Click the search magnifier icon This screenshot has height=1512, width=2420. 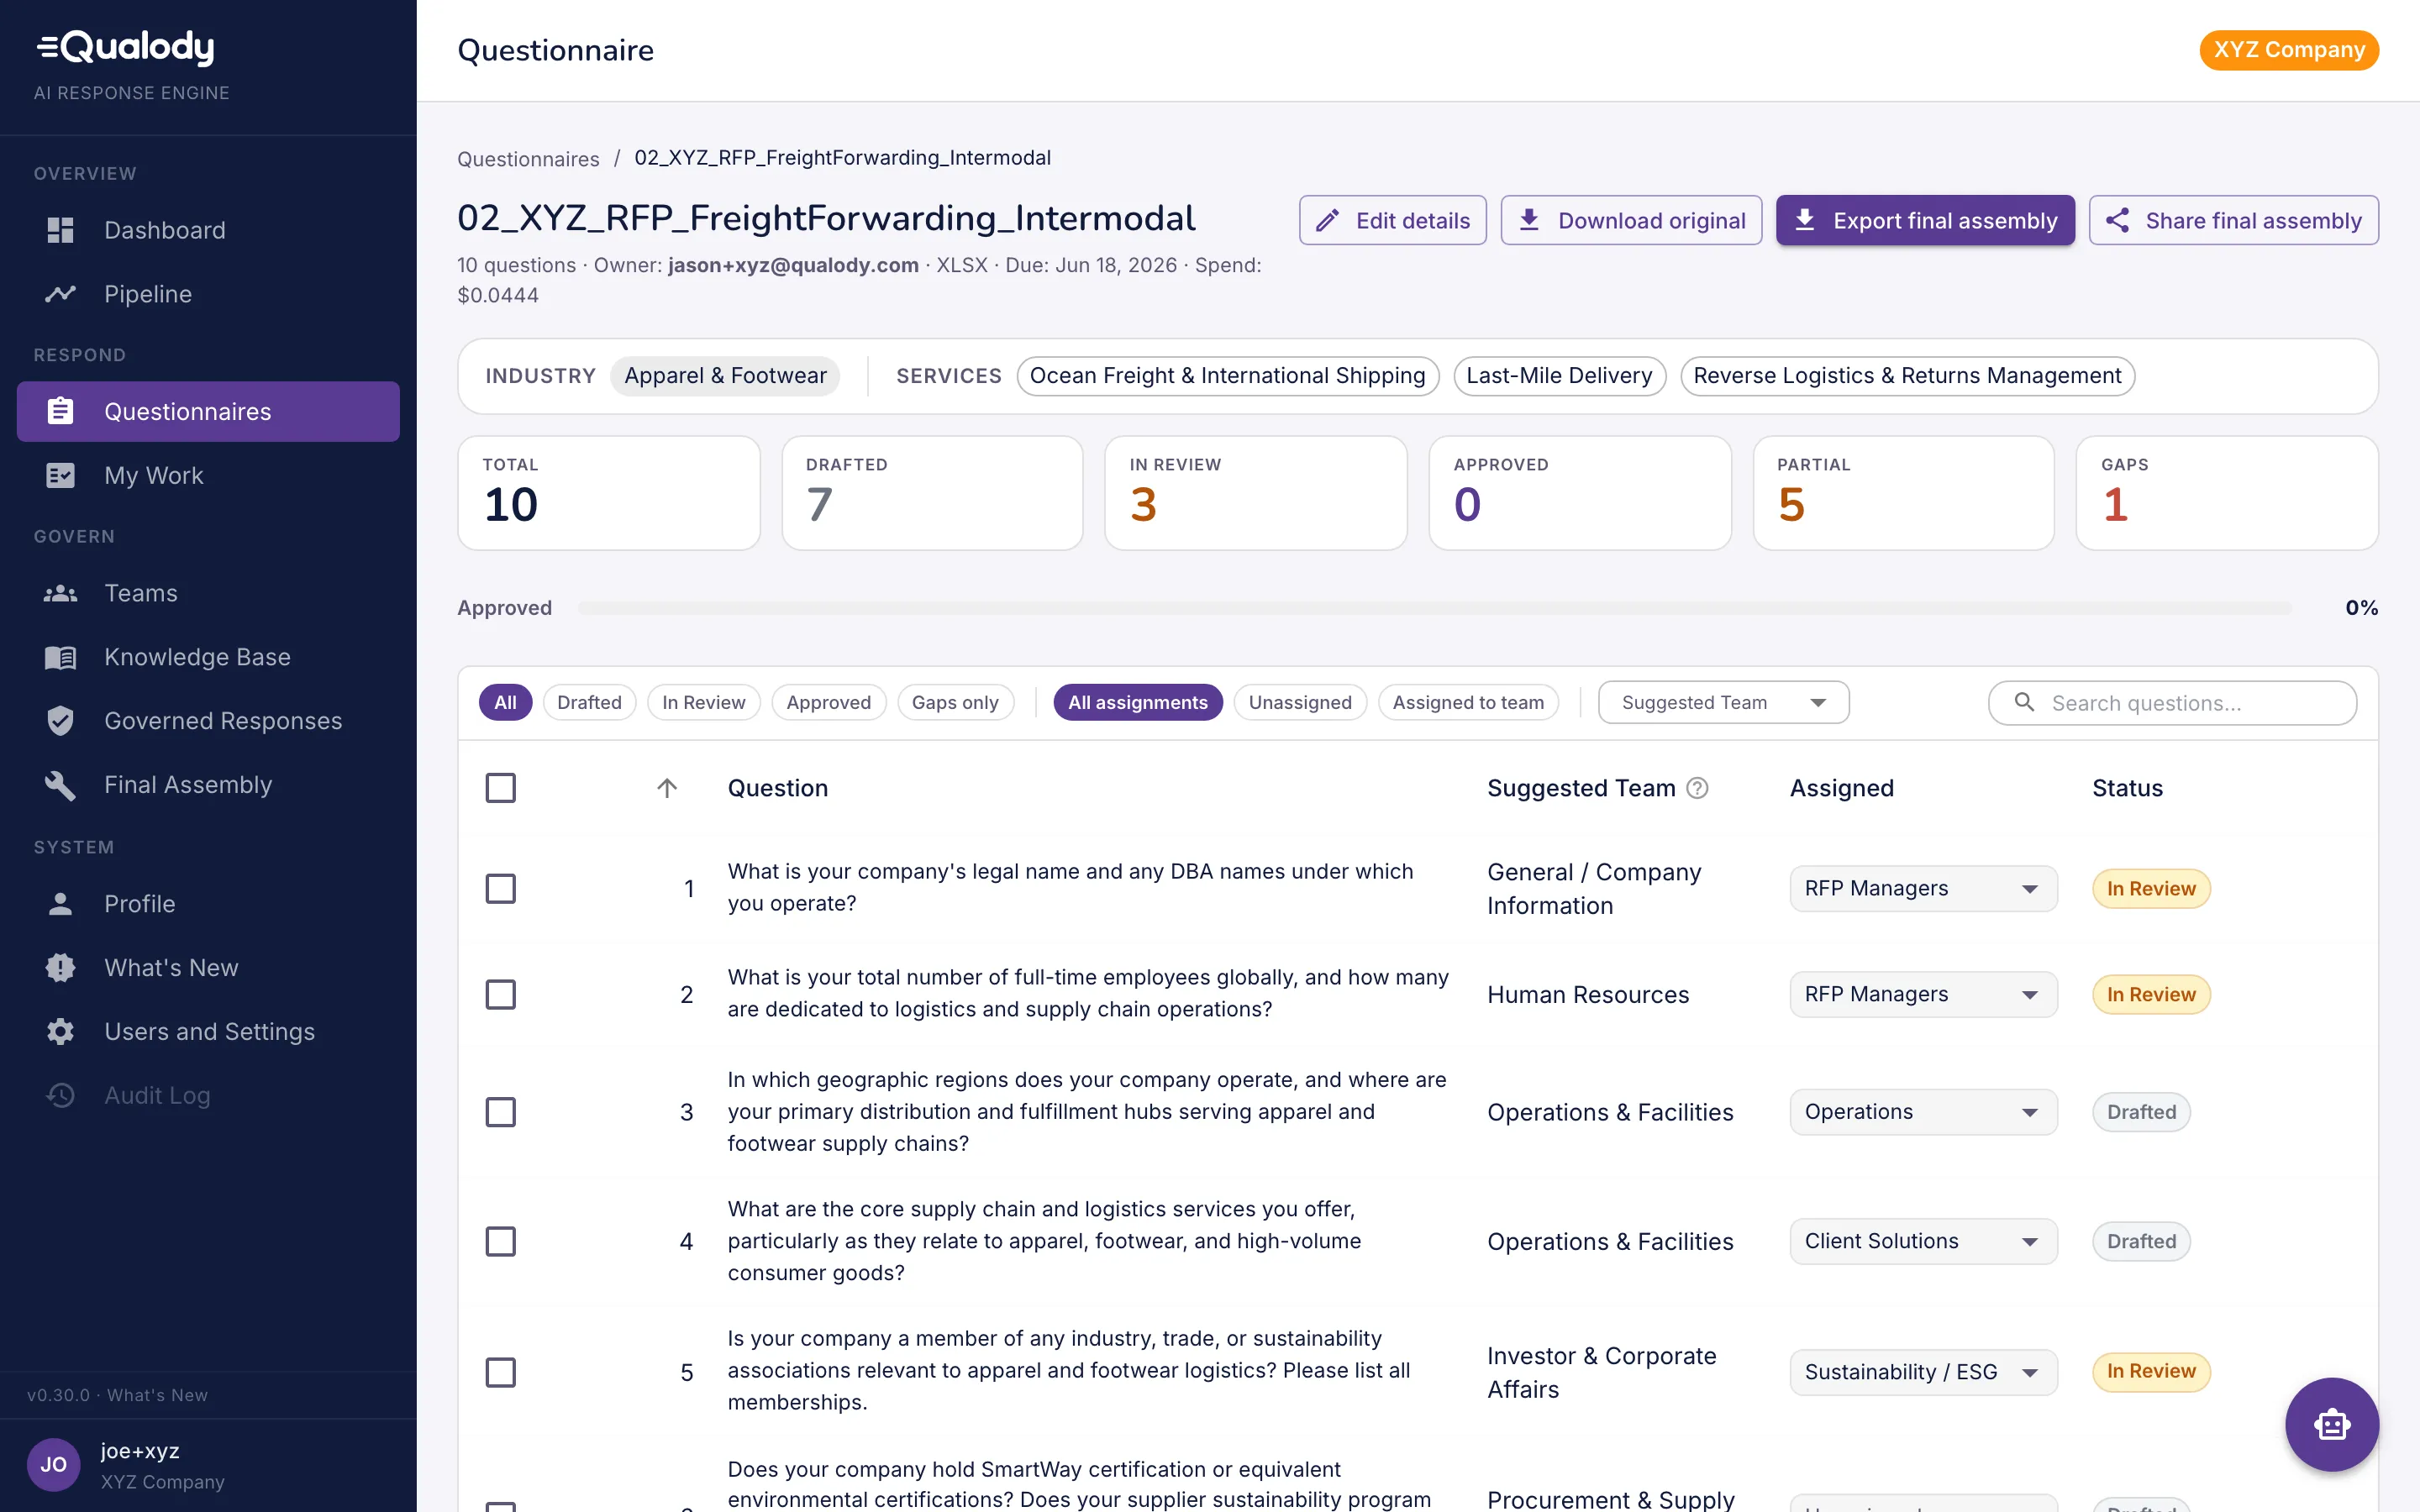point(2024,703)
